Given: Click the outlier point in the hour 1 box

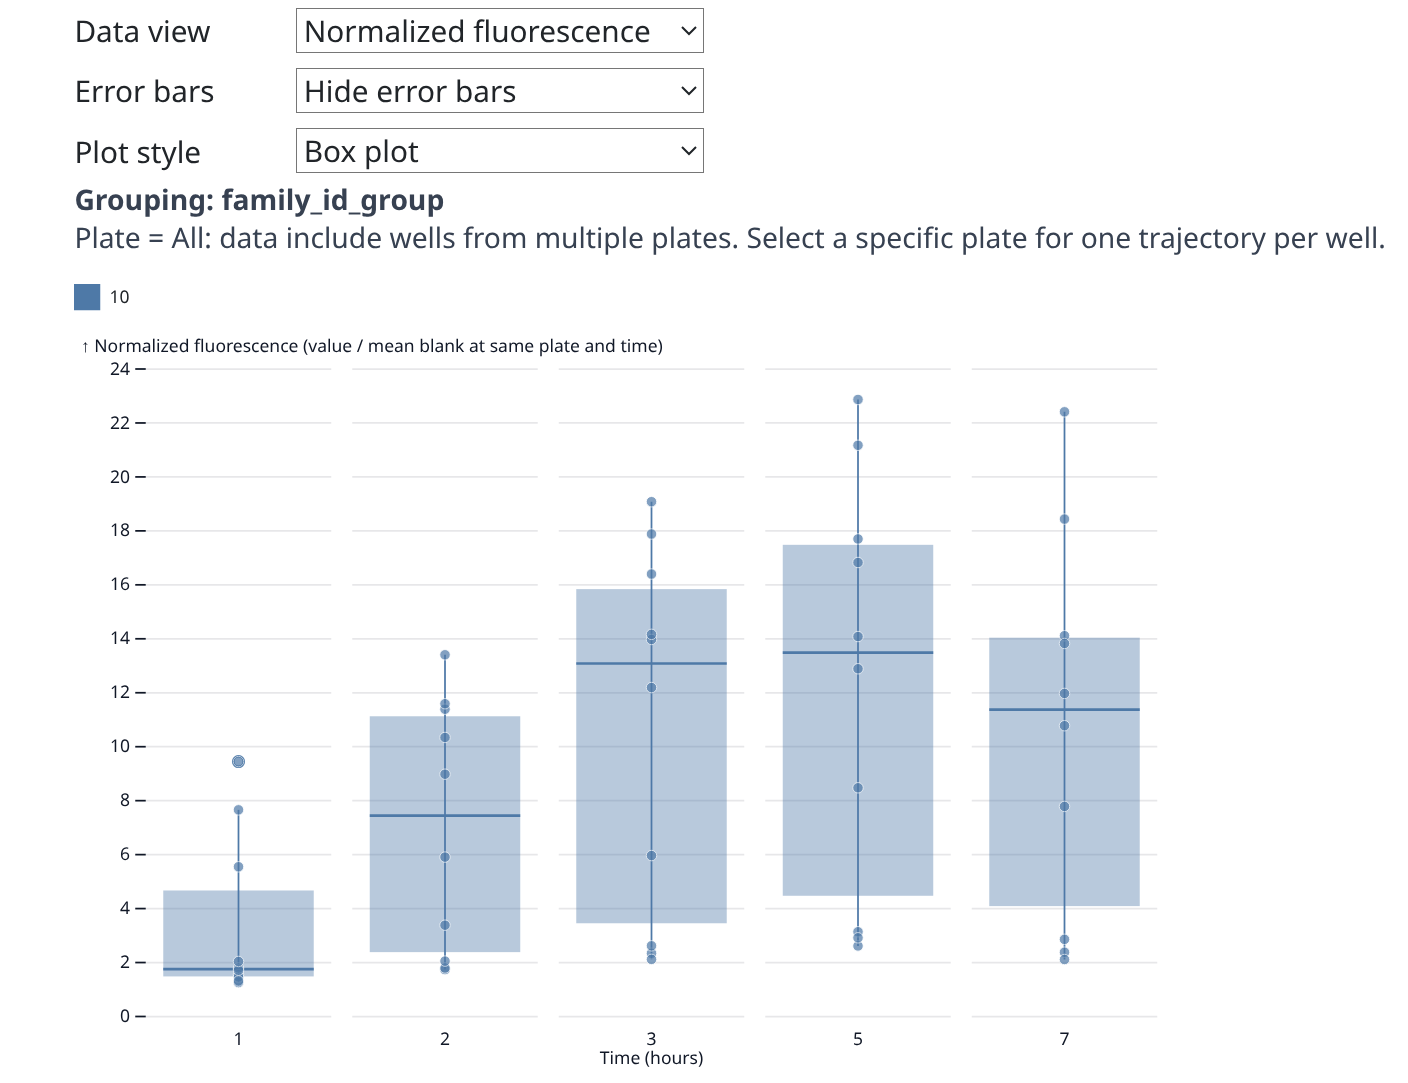Looking at the screenshot, I should coord(238,762).
